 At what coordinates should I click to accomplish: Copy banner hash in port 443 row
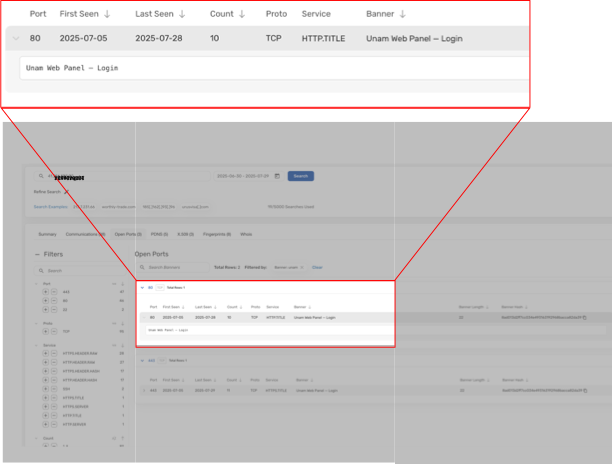point(585,391)
